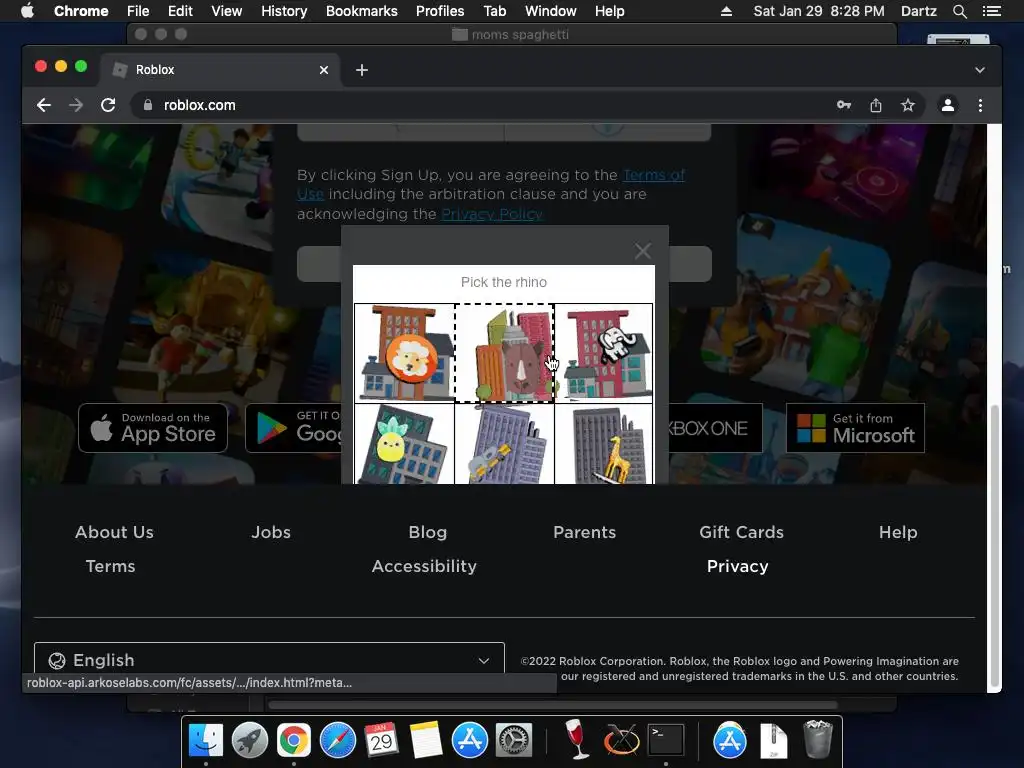Open the Chrome app menu

[x=81, y=11]
